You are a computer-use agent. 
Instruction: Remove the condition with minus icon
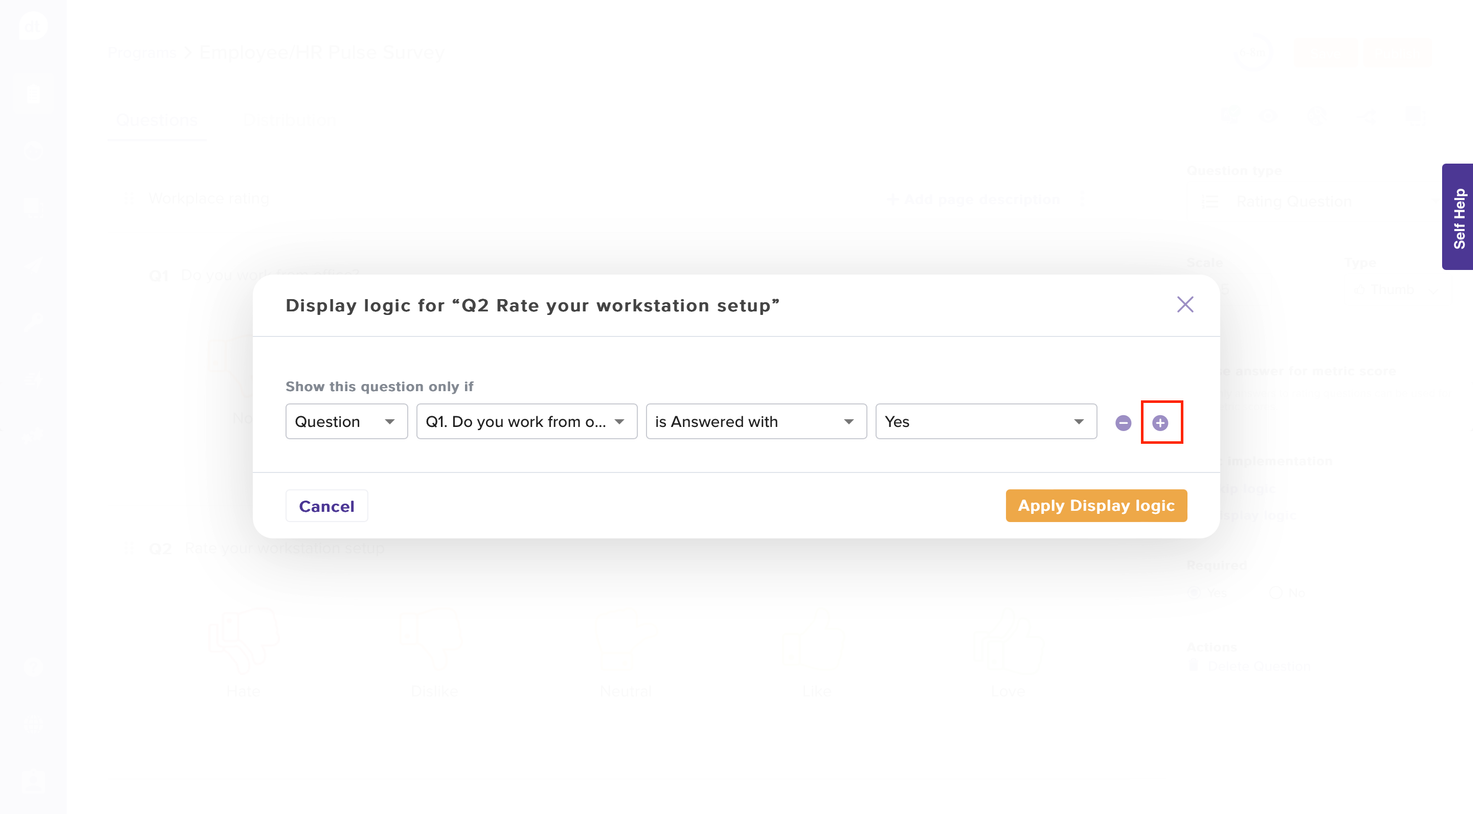(x=1123, y=423)
